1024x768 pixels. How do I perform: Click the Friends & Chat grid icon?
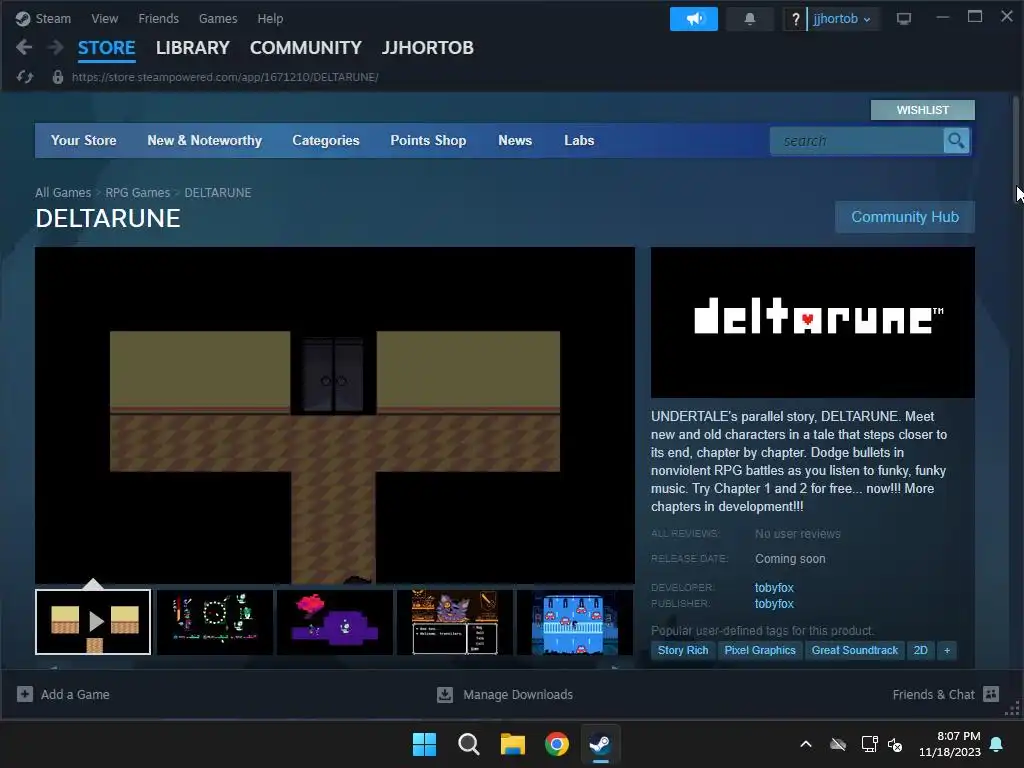click(x=991, y=694)
